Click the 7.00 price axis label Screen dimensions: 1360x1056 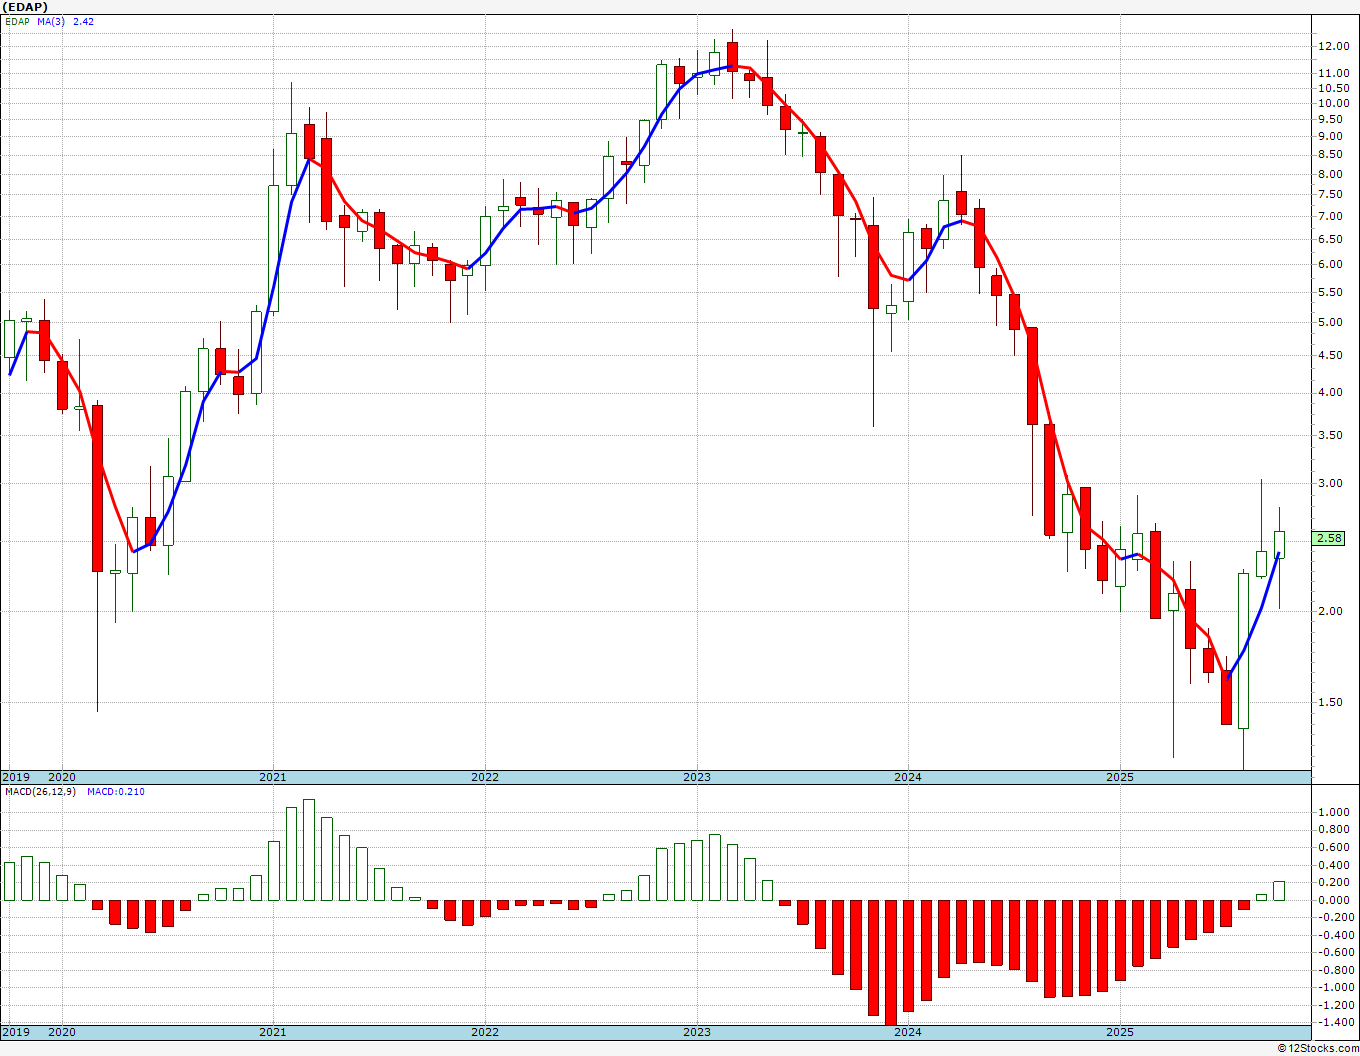[1332, 216]
